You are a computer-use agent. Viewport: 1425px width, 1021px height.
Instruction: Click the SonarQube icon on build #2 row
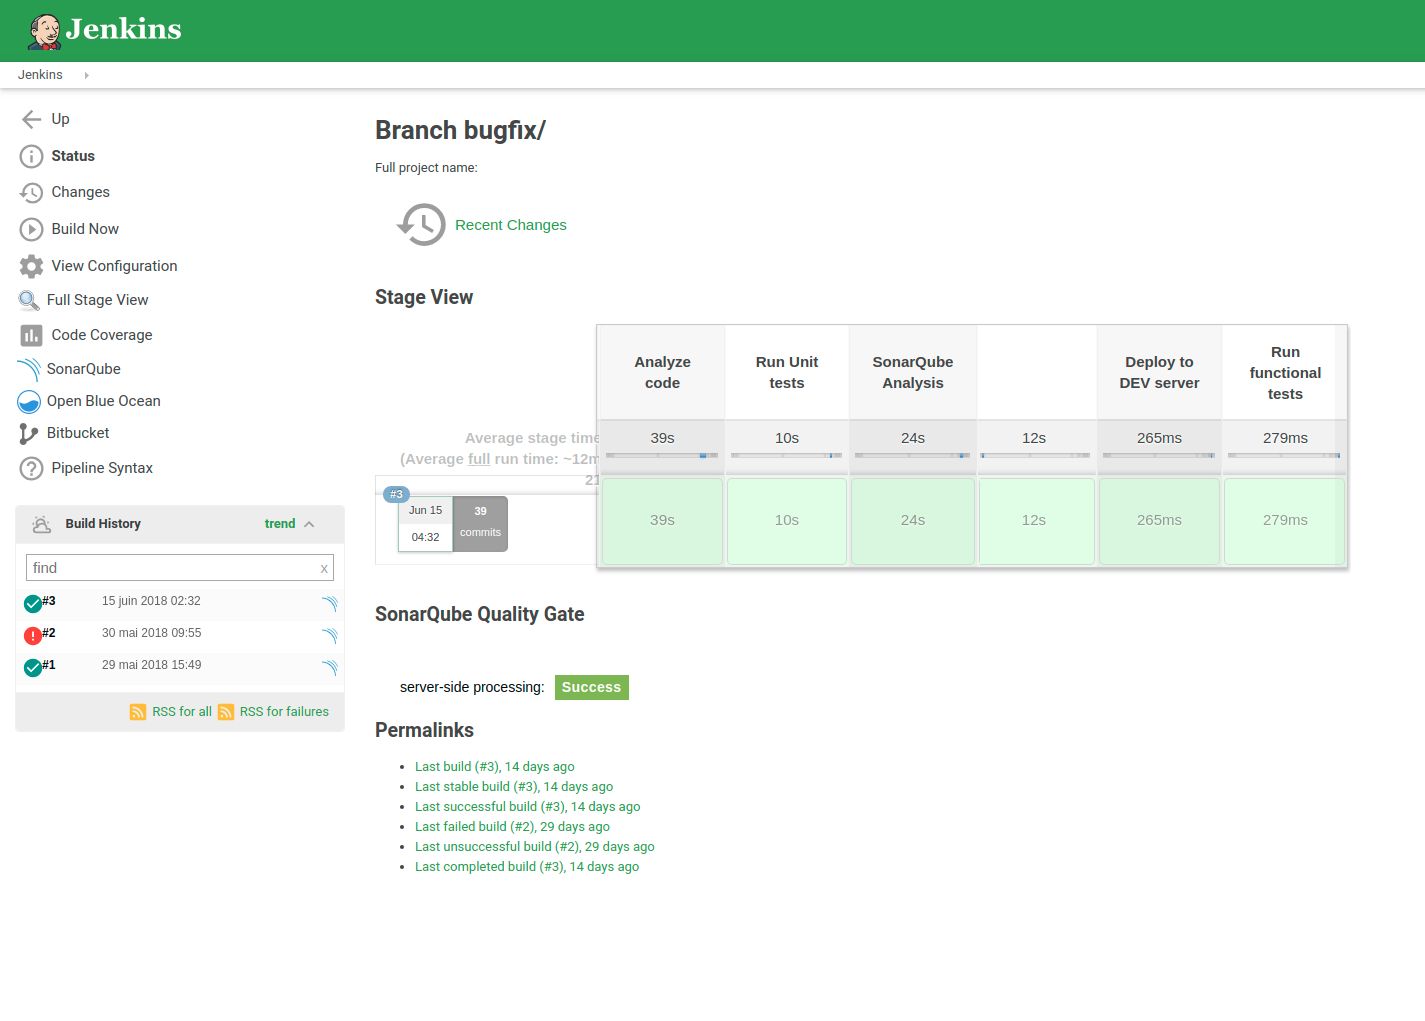point(329,636)
